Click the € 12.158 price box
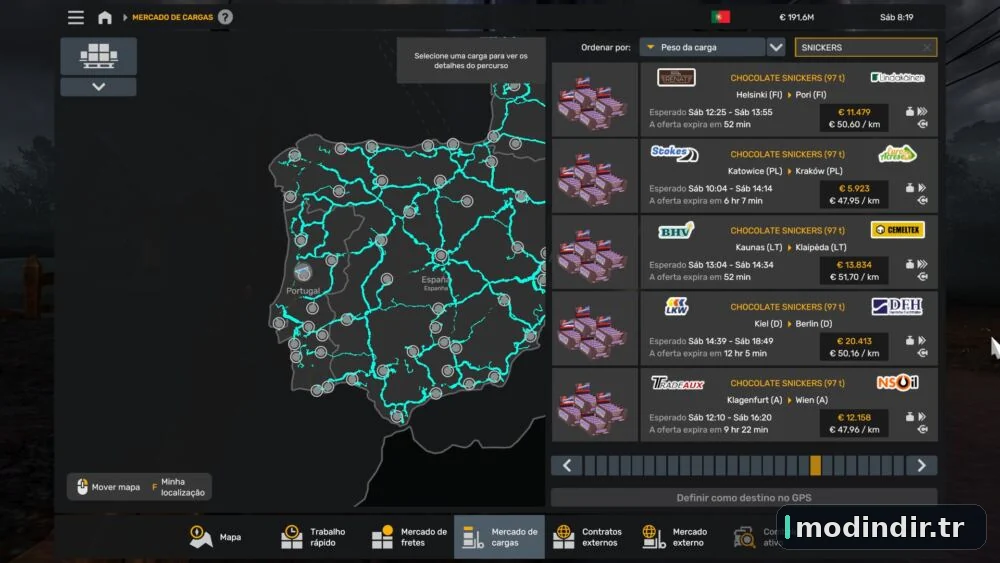This screenshot has height=563, width=1000. tap(854, 423)
